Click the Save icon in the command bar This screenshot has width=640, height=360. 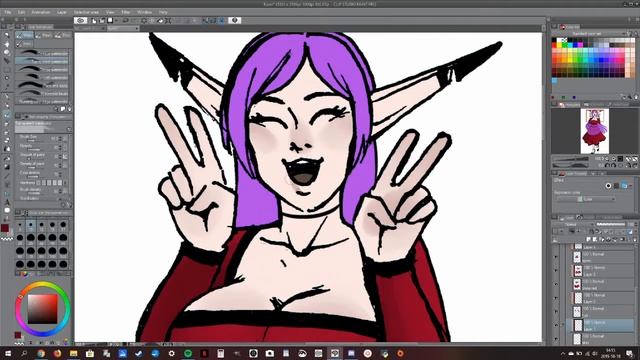(x=110, y=20)
